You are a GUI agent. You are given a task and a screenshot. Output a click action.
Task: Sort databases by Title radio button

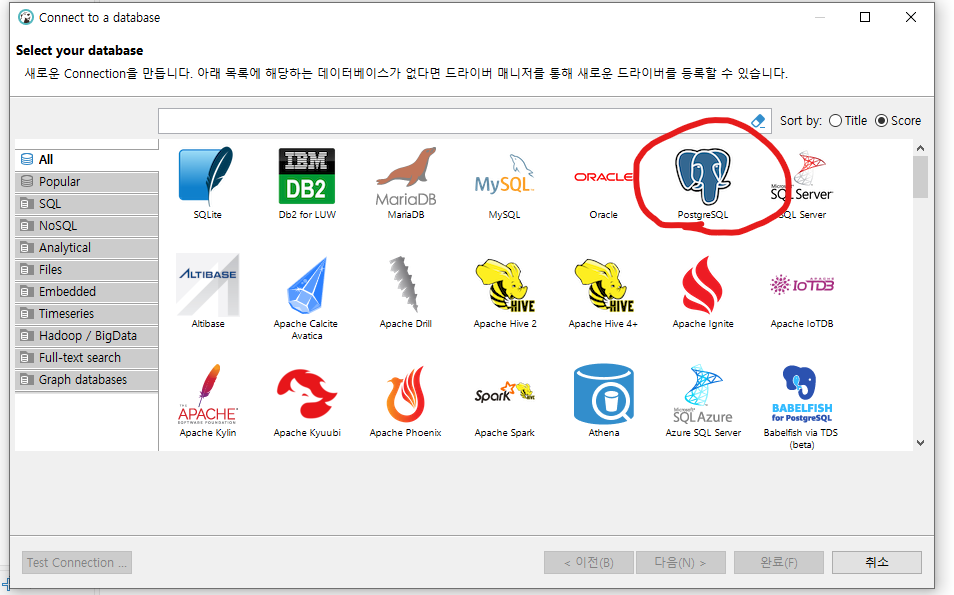[x=835, y=121]
